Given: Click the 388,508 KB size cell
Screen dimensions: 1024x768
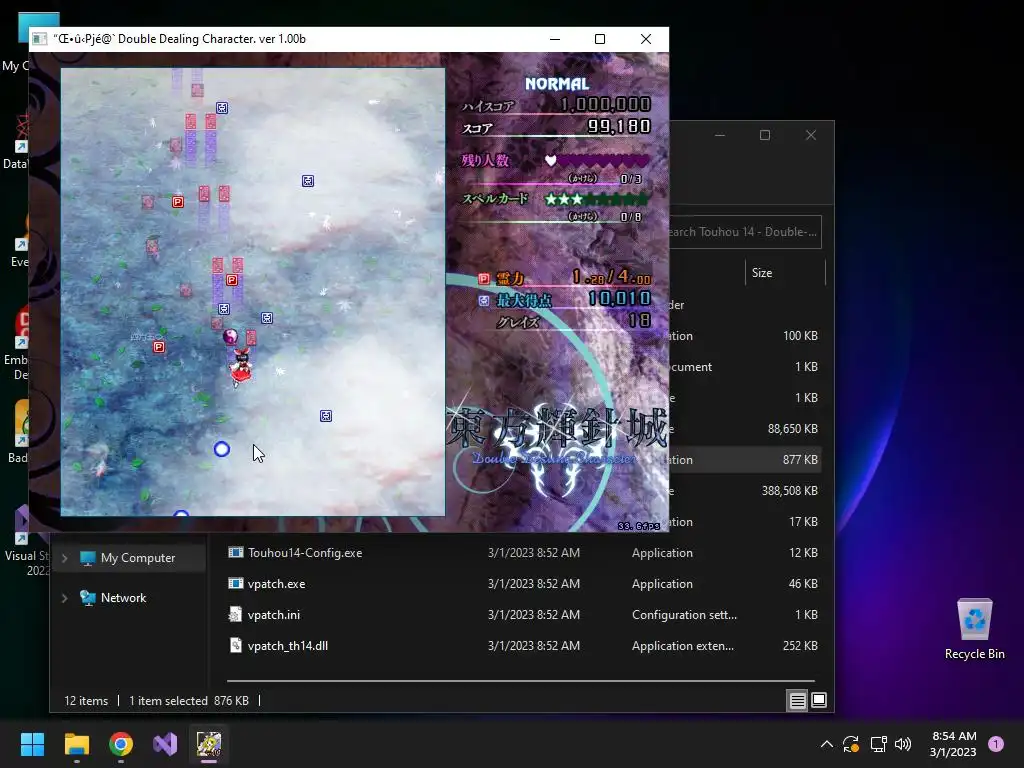Looking at the screenshot, I should point(790,490).
